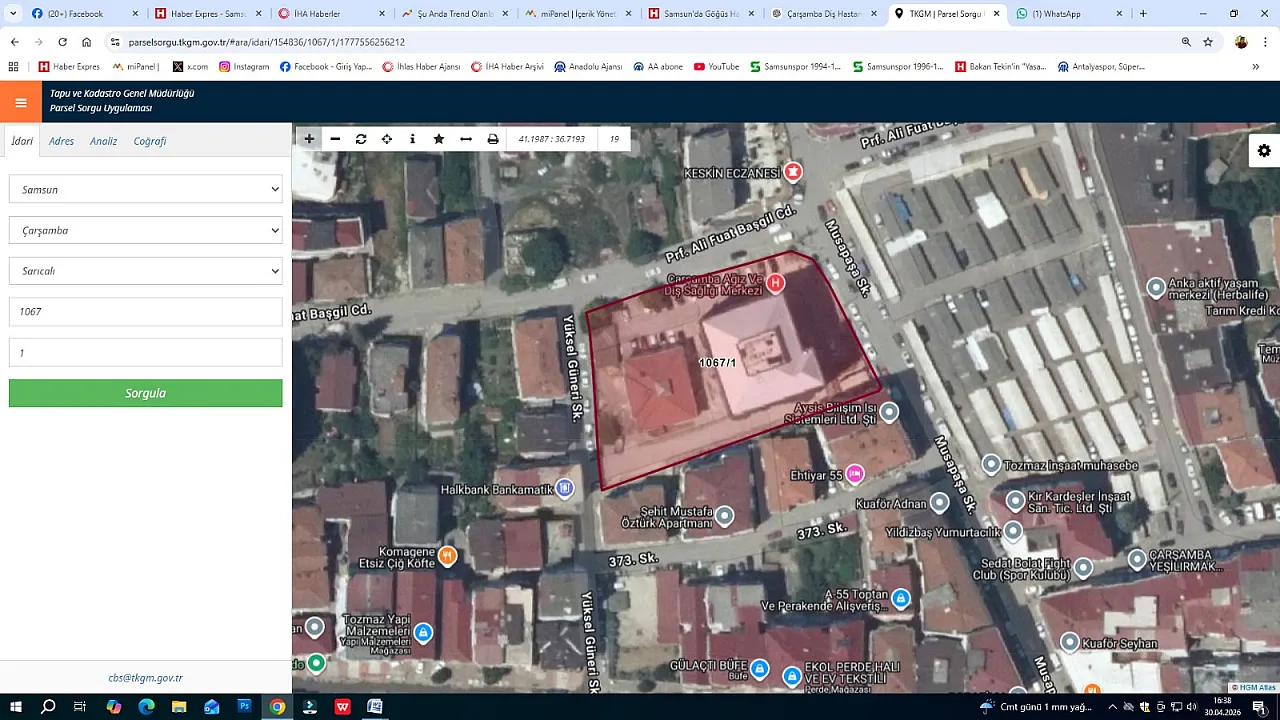This screenshot has width=1280, height=720.
Task: Click the star favorites icon
Action: (x=439, y=139)
